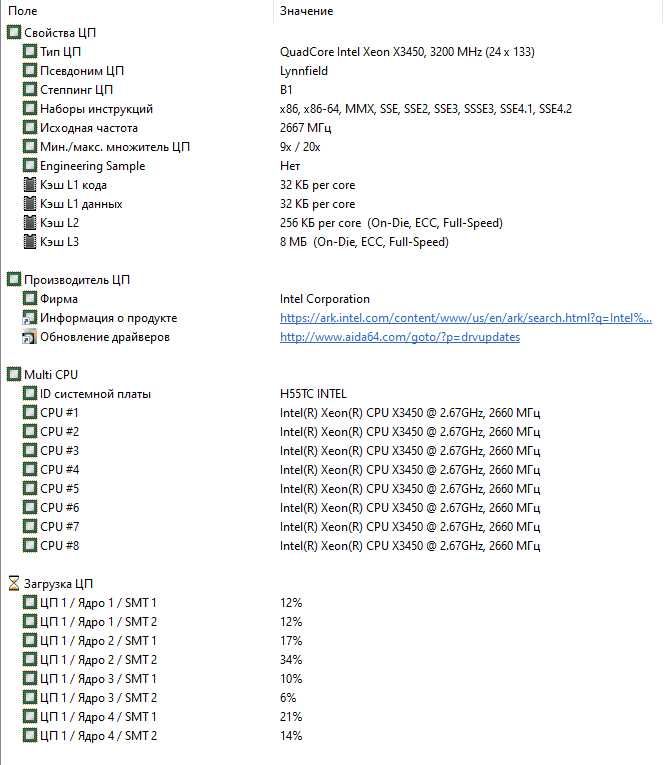Select the Тип ЦП field label
Viewport: 670px width, 765px height.
point(61,52)
